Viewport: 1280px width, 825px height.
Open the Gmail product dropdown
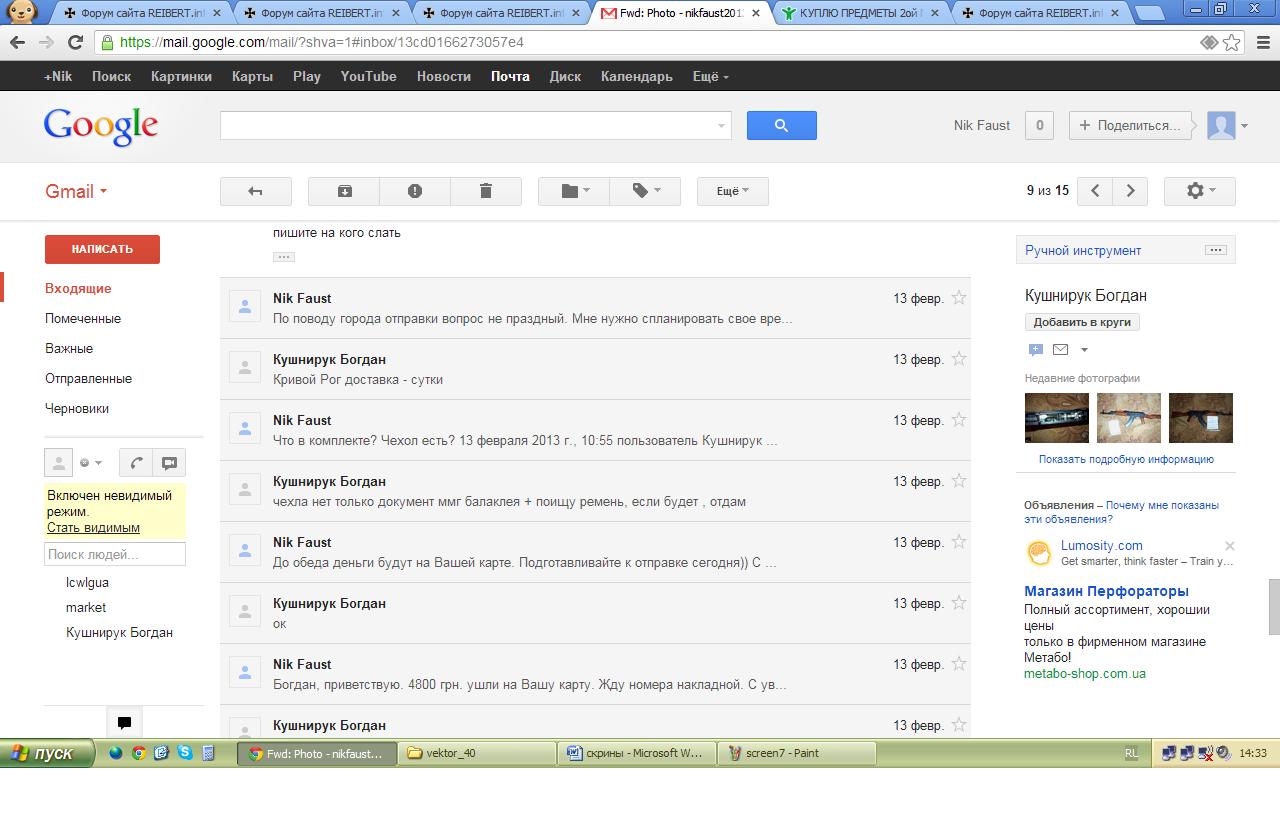click(x=76, y=191)
